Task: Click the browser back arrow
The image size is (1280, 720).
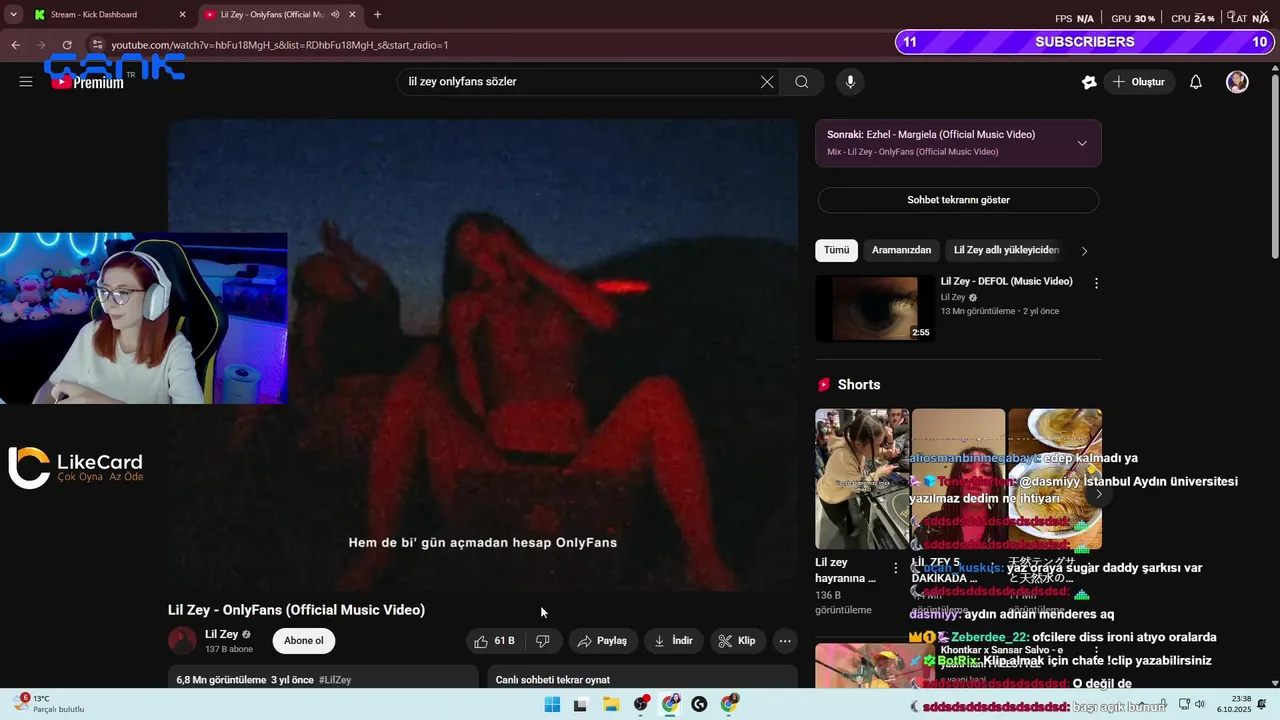Action: [x=15, y=45]
